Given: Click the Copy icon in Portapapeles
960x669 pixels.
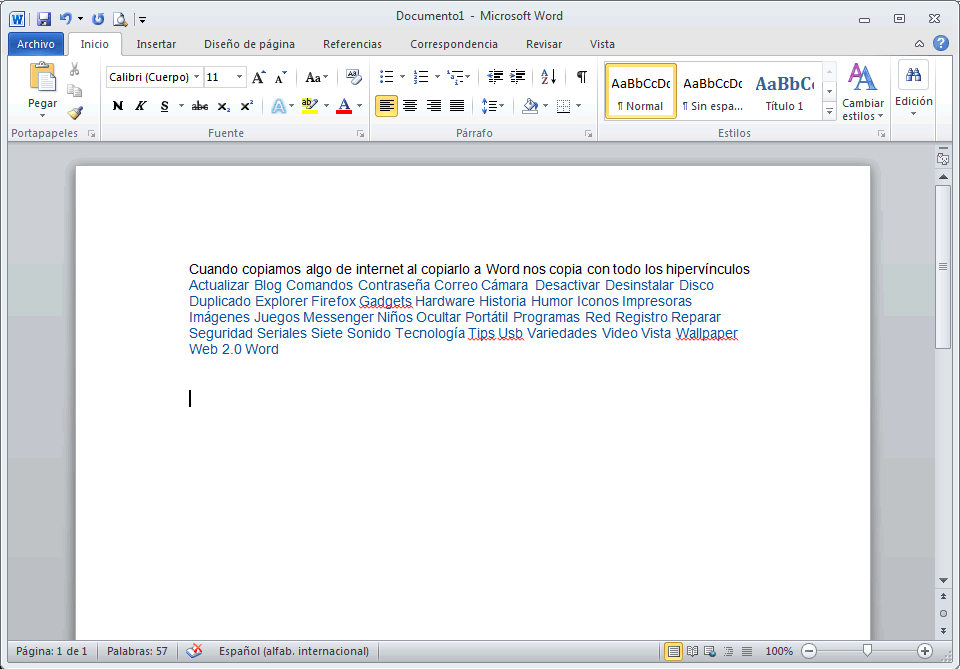Looking at the screenshot, I should pyautogui.click(x=75, y=91).
